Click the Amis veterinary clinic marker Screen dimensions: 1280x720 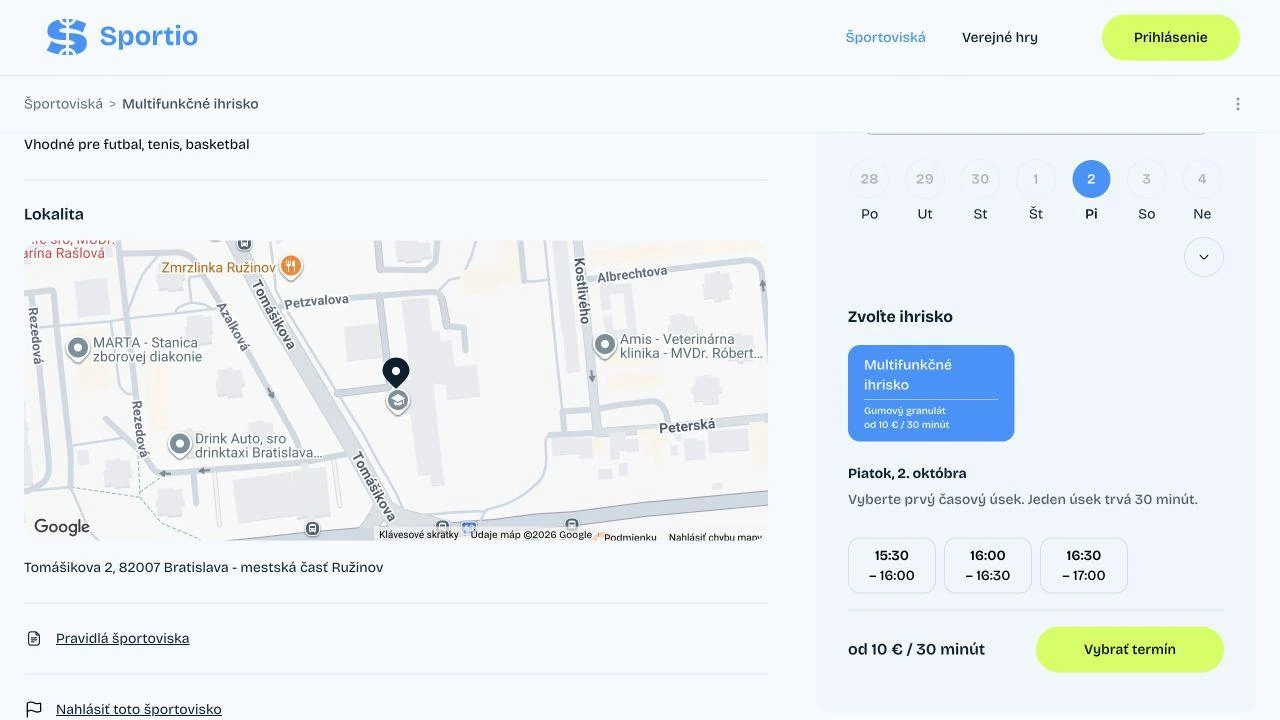click(604, 345)
